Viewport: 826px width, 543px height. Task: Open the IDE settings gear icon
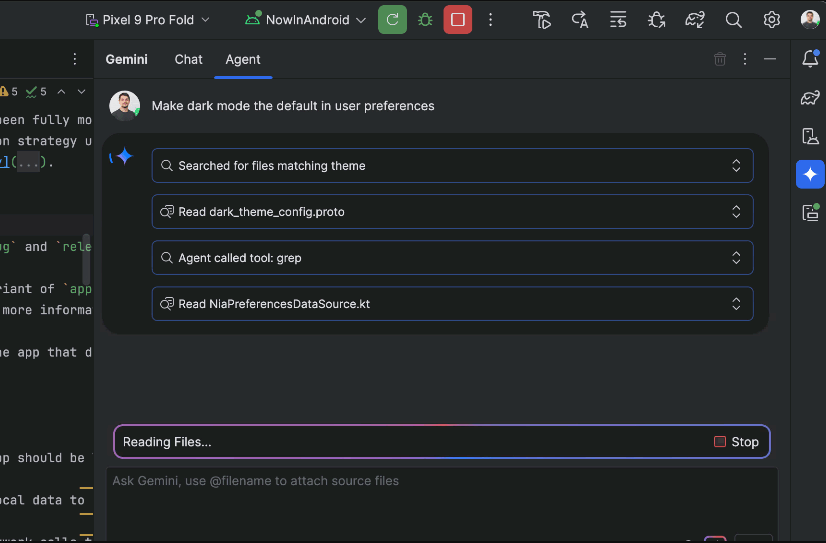[772, 20]
